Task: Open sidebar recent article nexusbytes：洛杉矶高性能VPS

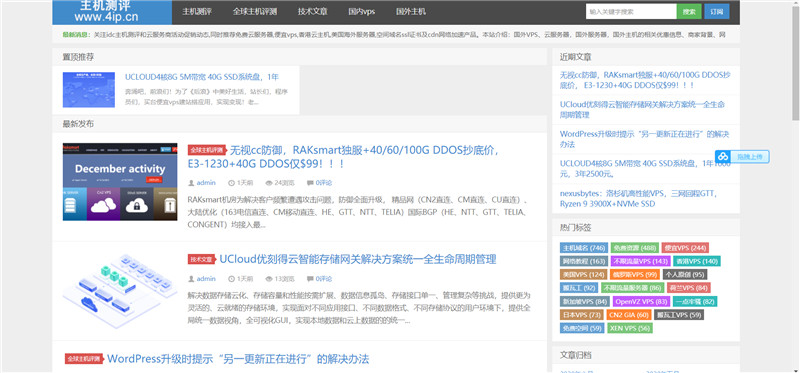Action: (639, 198)
